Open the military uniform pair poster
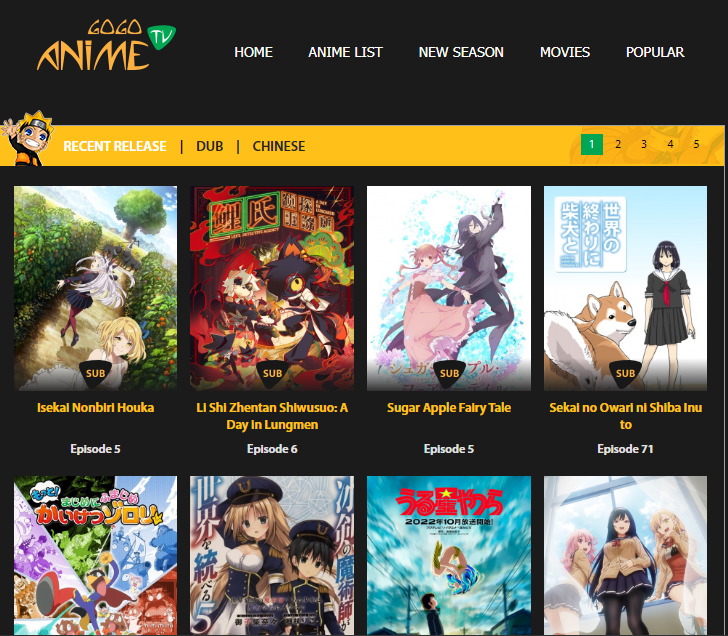The image size is (728, 636). pos(272,555)
